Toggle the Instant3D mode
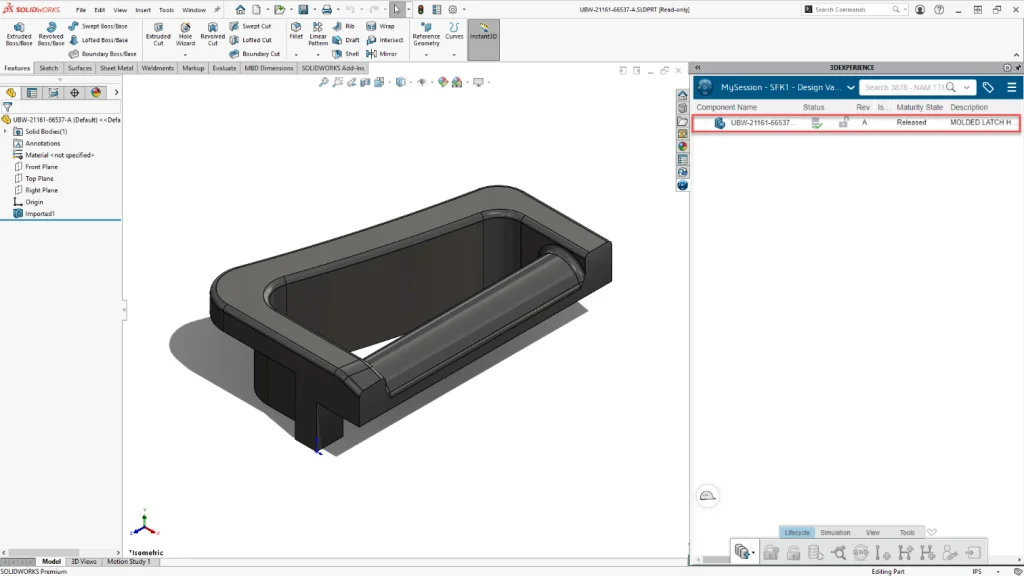Viewport: 1024px width, 576px height. tap(484, 34)
